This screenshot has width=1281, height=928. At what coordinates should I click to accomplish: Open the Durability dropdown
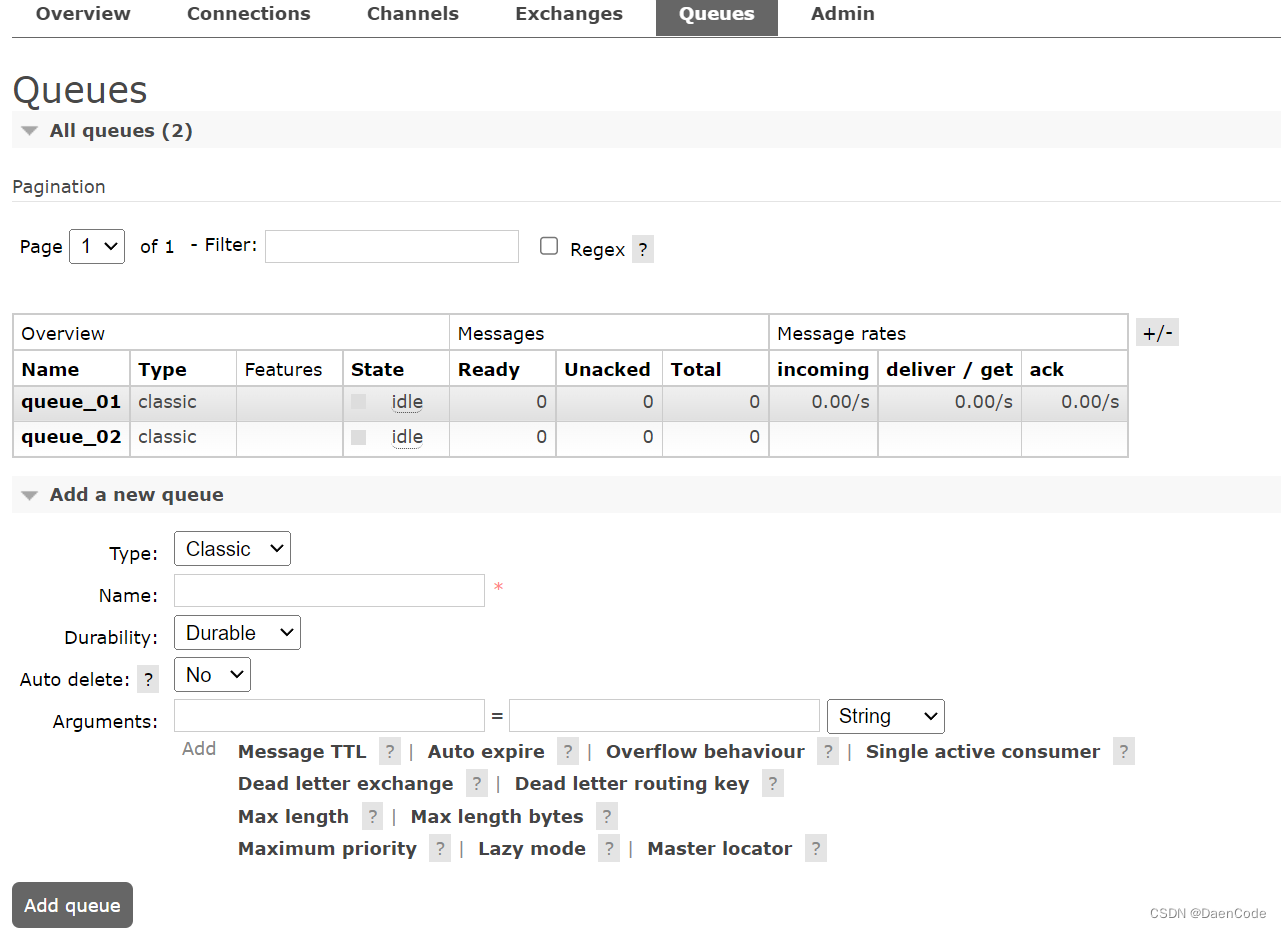tap(237, 632)
